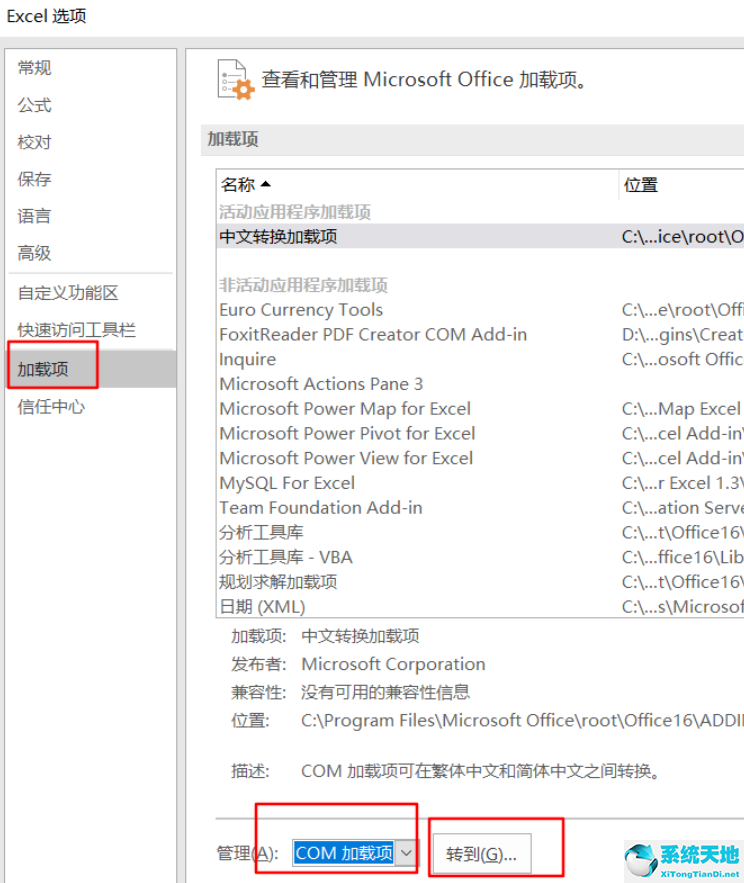Click the 非活动应用程序加载项 group heading
This screenshot has height=883, width=744.
tap(303, 285)
